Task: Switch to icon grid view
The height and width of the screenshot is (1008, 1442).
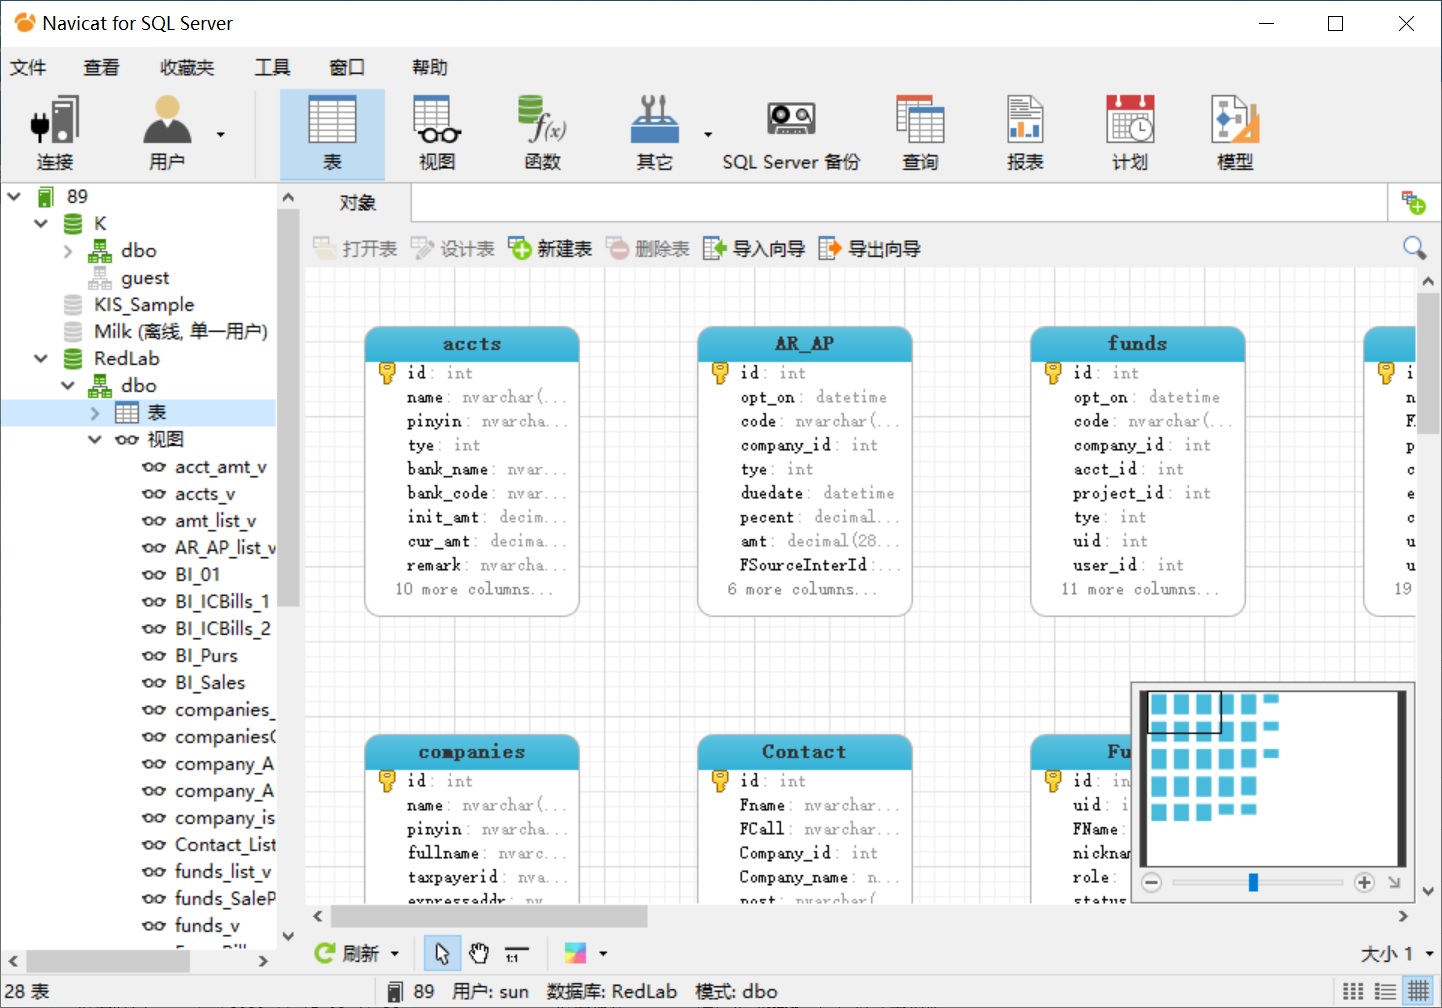Action: [1353, 991]
